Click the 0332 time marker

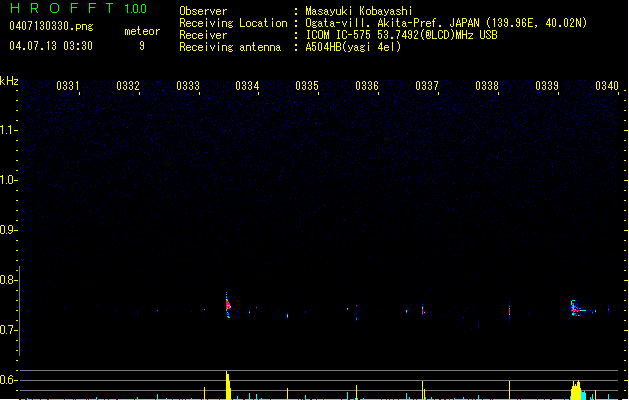point(128,86)
